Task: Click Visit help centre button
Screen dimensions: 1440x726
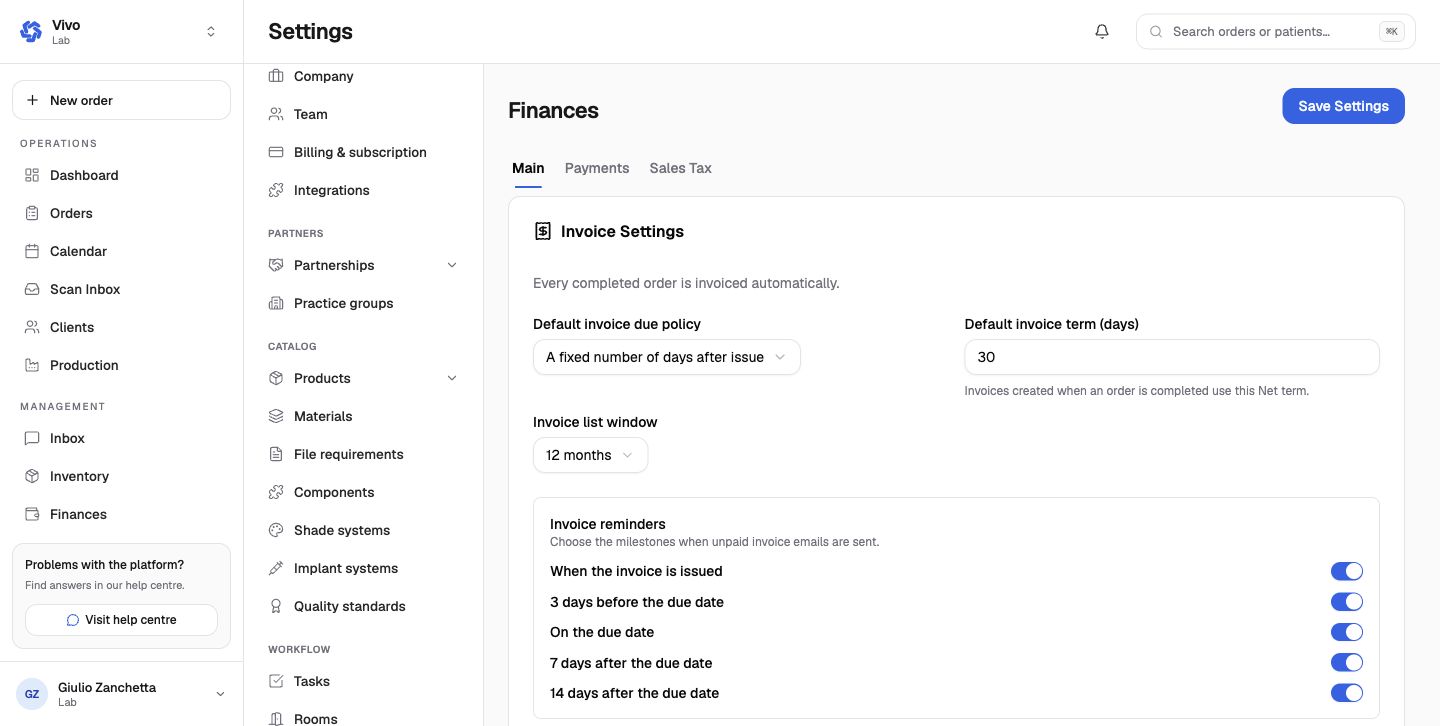Action: (121, 620)
